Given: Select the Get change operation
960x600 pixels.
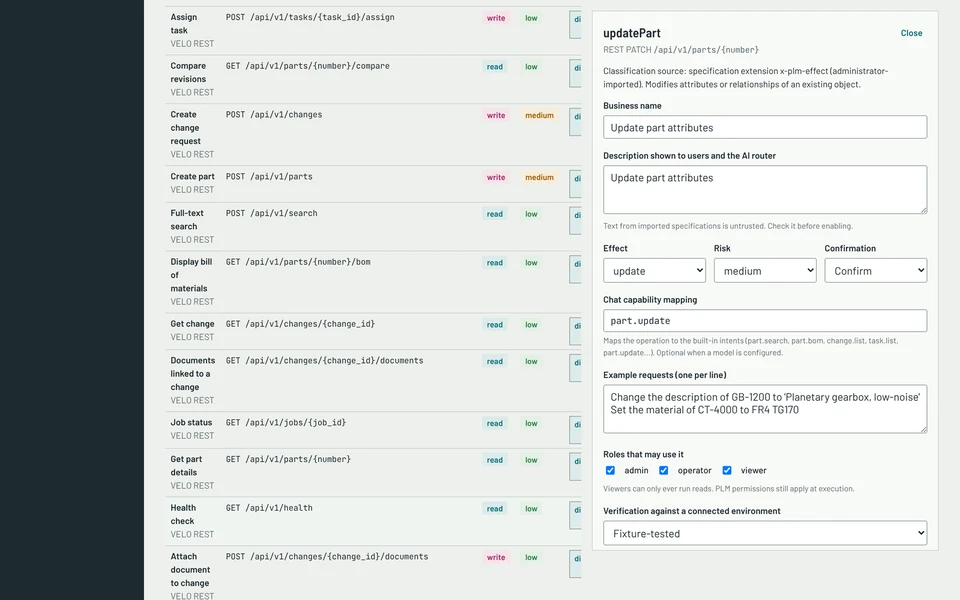Looking at the screenshot, I should tap(373, 331).
